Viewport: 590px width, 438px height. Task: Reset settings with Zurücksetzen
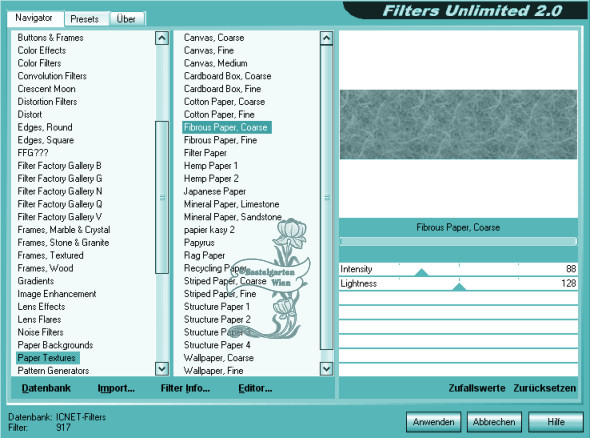coord(544,388)
